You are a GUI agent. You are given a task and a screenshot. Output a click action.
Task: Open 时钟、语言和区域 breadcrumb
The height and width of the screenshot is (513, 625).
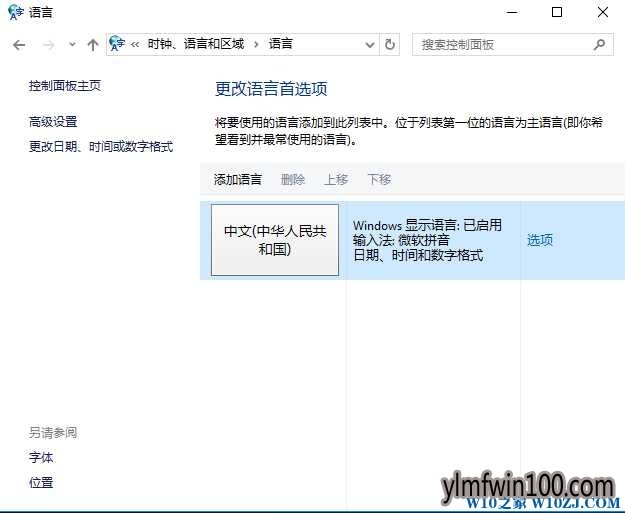[196, 44]
